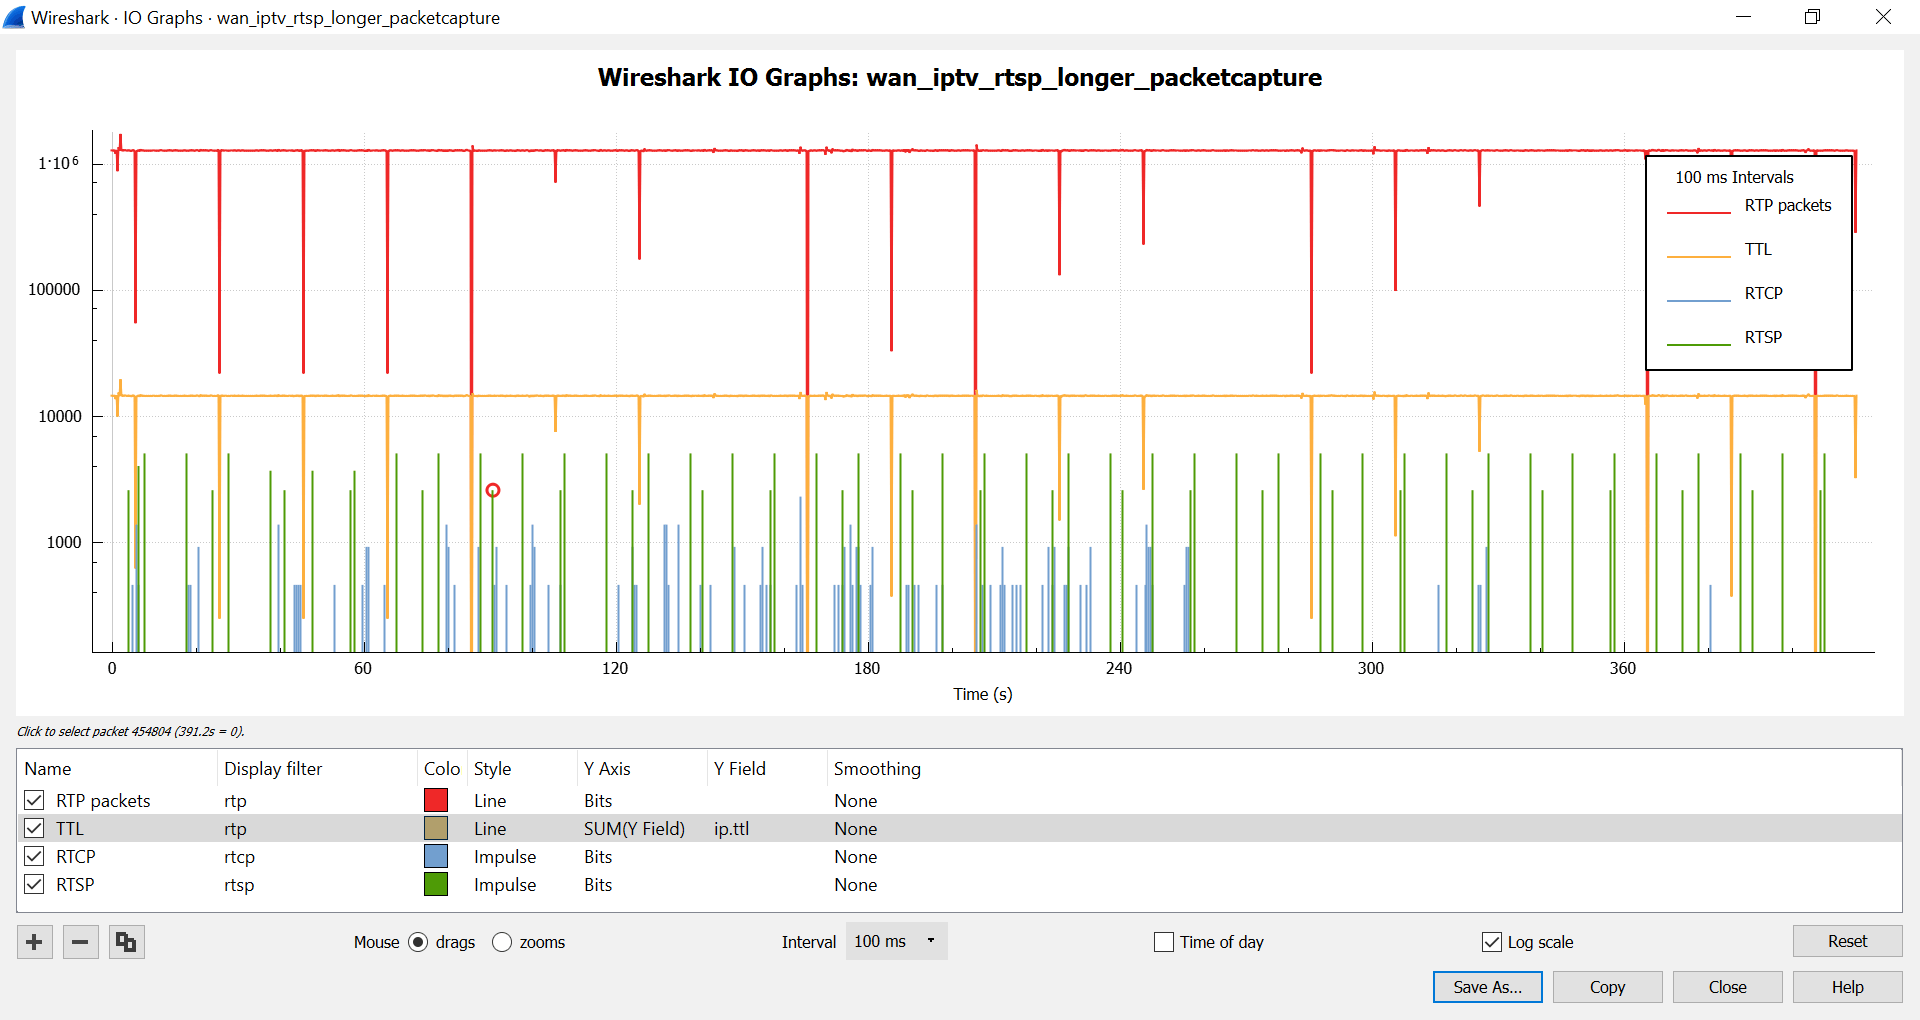Click the Name column header
Viewport: 1920px width, 1020px height.
pos(117,768)
